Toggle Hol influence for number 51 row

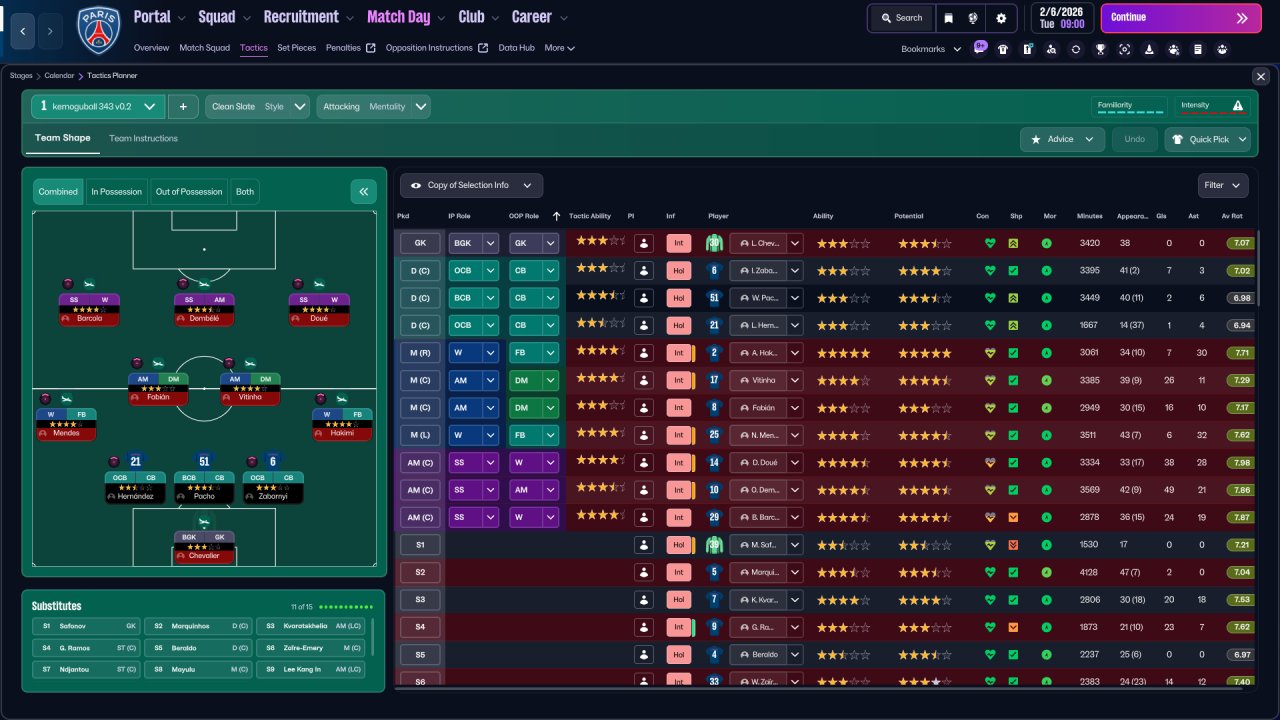point(678,298)
